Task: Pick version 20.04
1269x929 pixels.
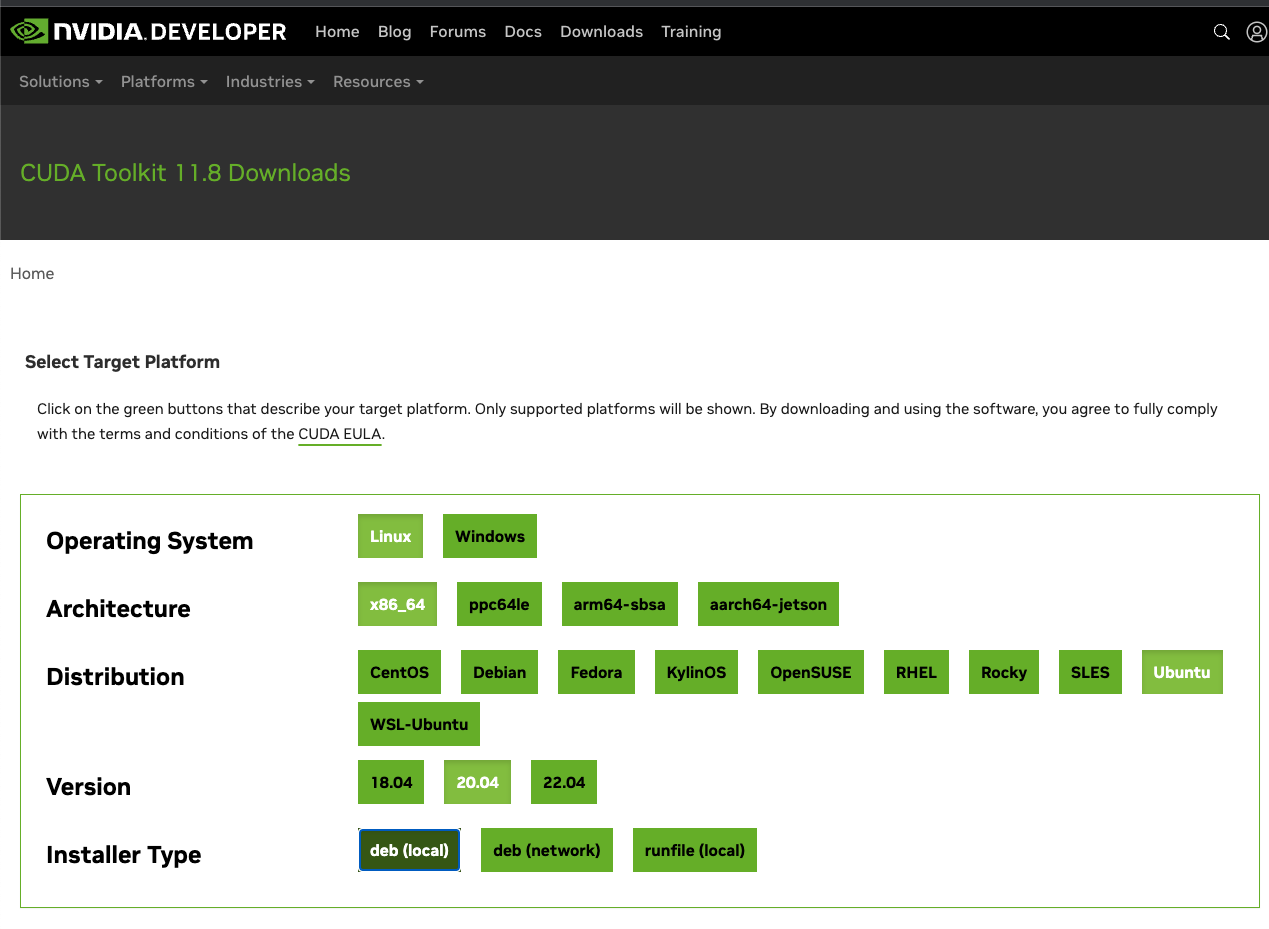Action: click(477, 782)
